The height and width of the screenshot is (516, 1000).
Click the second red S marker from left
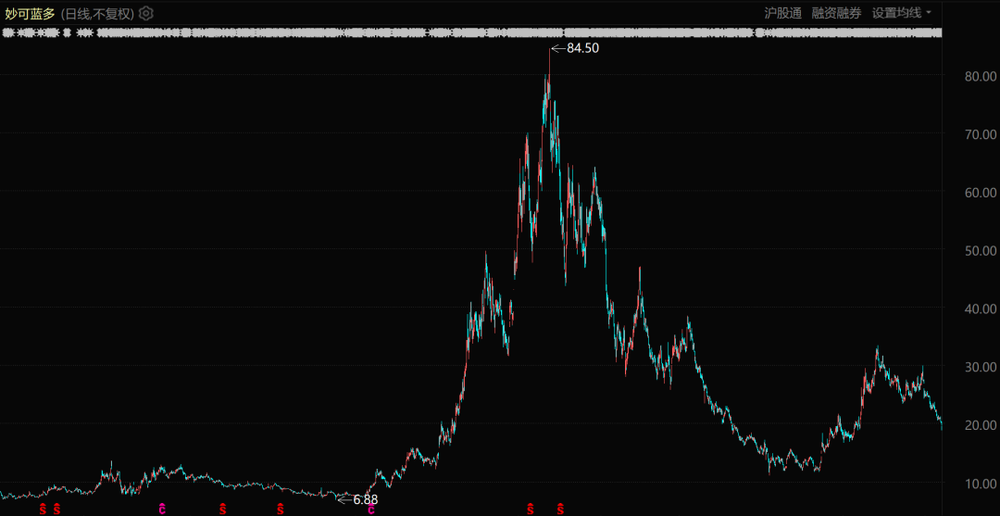pos(57,509)
